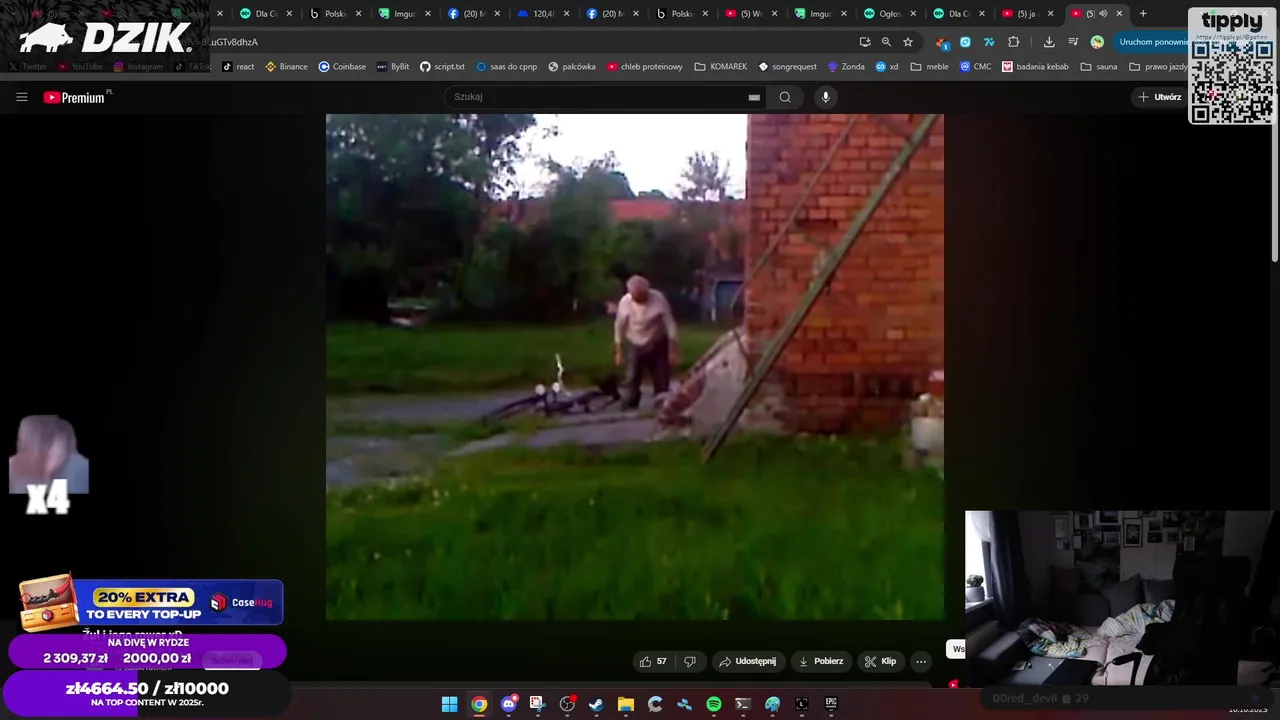1280x720 pixels.
Task: Open the ByBit bookmark
Action: click(393, 67)
